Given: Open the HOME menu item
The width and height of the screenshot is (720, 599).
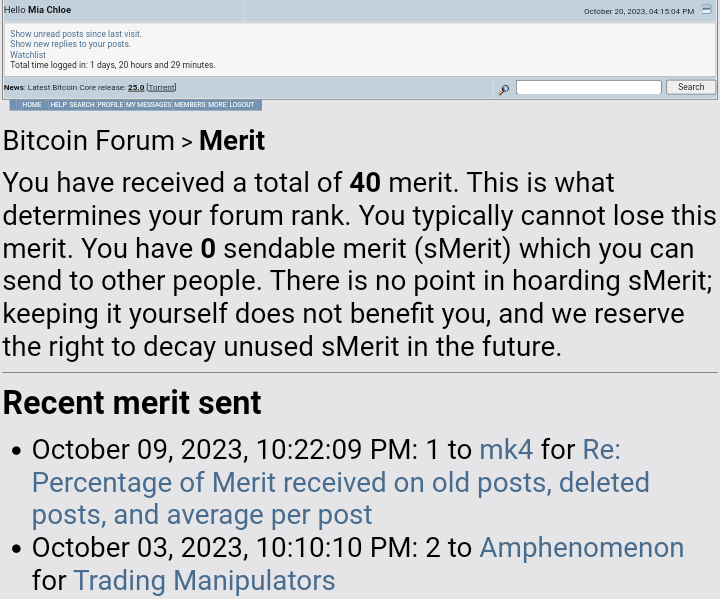Looking at the screenshot, I should [x=32, y=105].
